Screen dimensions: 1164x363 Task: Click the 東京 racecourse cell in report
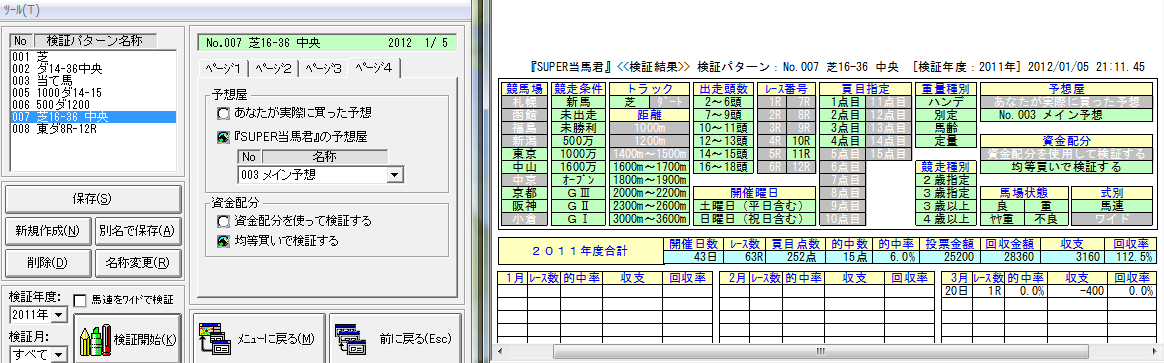(x=526, y=154)
